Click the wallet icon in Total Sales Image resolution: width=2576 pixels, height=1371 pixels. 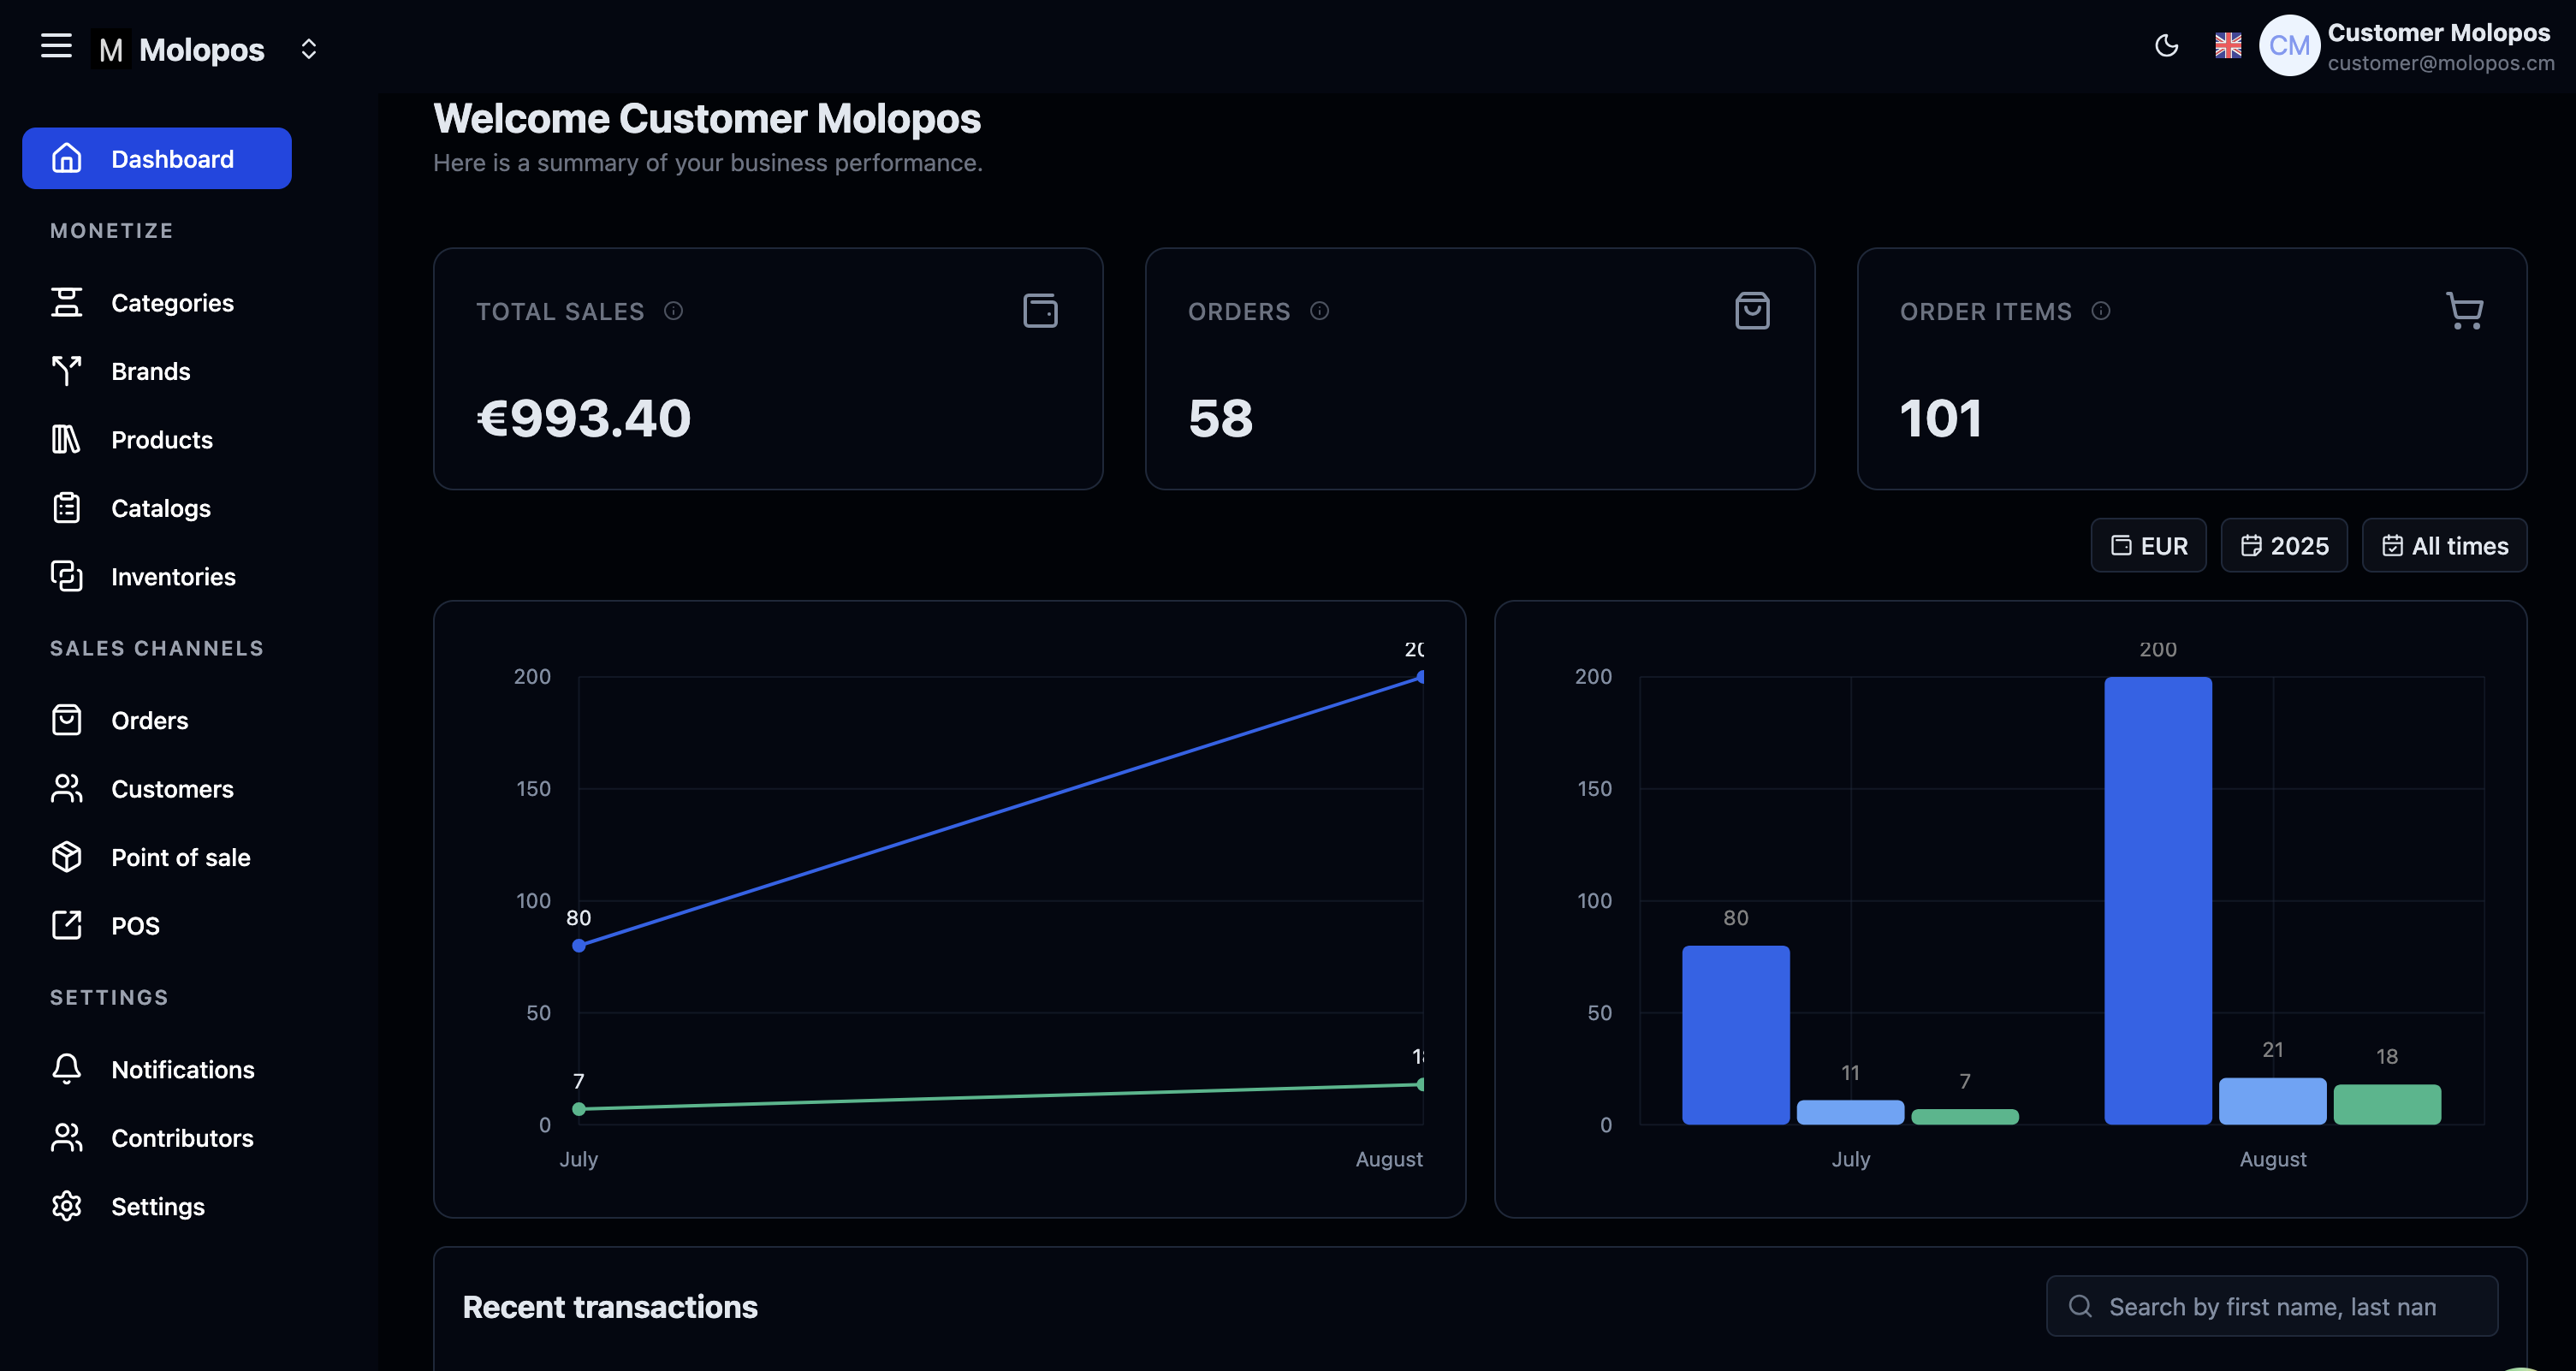click(x=1040, y=311)
